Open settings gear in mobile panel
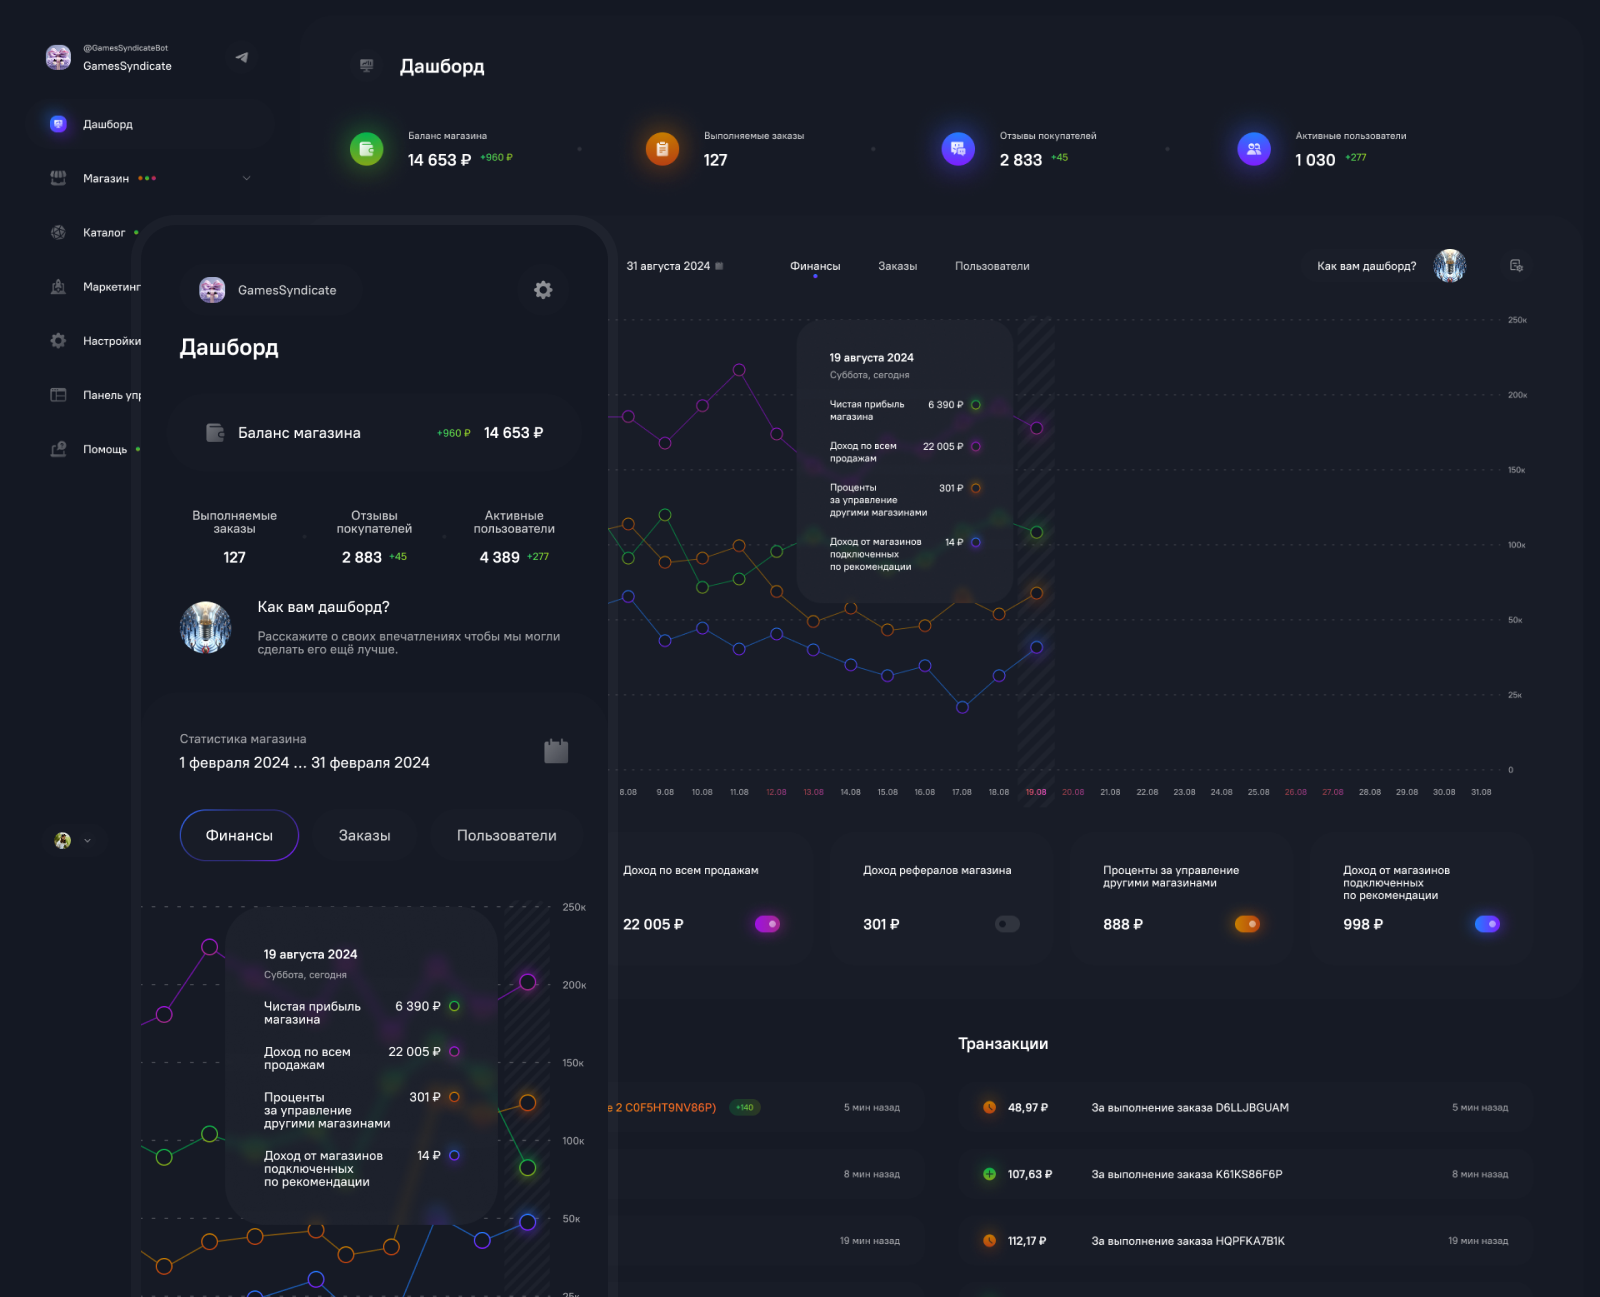Viewport: 1600px width, 1297px height. point(543,290)
